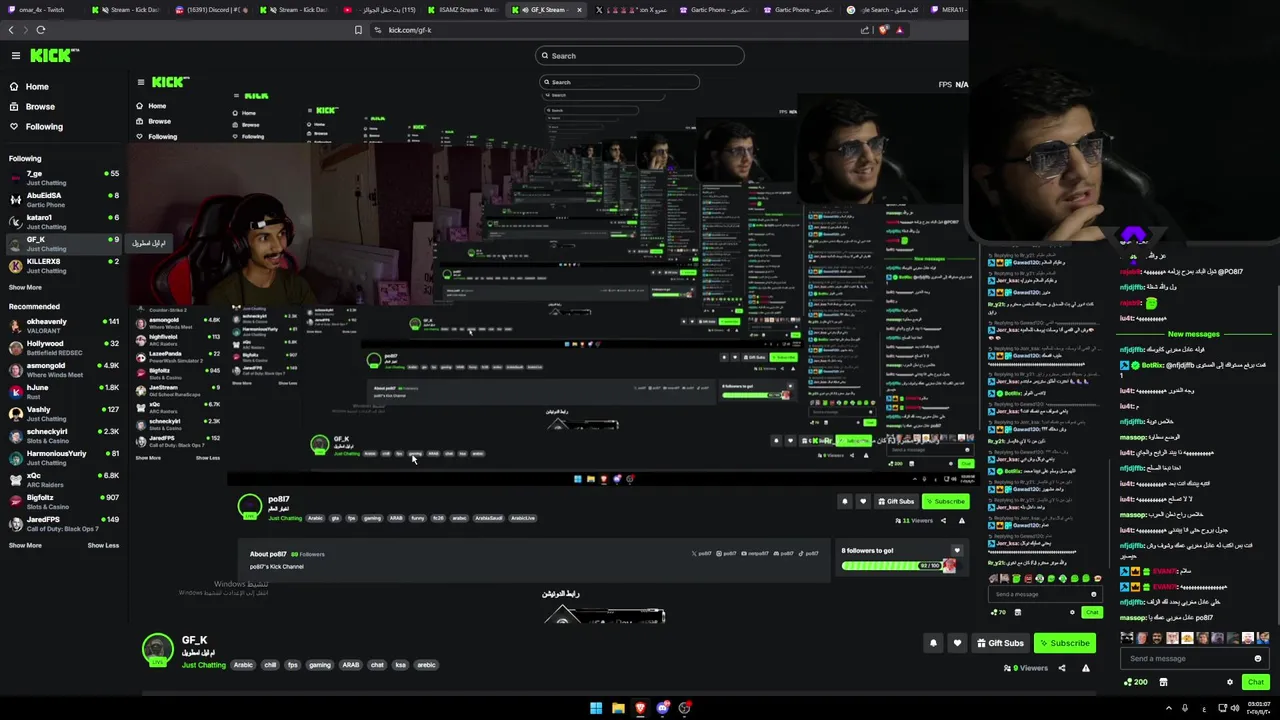
Task: Click the browser share icon in address bar
Action: pyautogui.click(x=865, y=30)
